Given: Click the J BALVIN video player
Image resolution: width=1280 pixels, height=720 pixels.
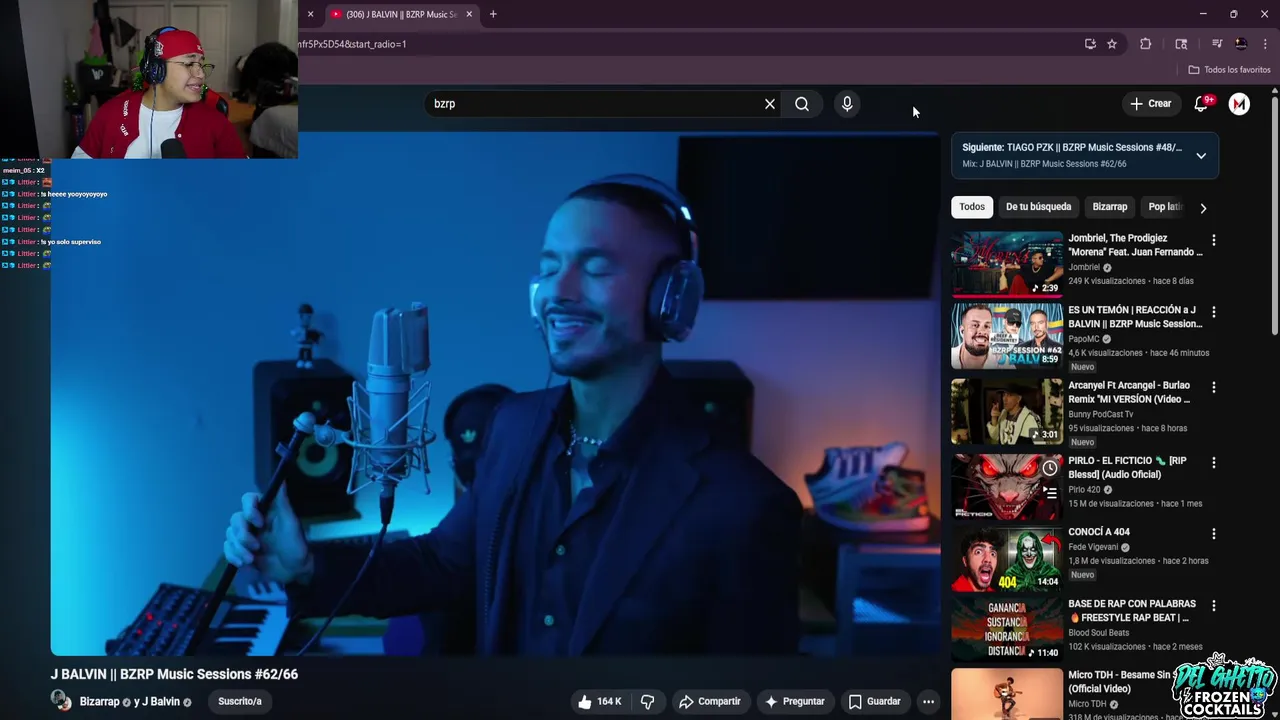Looking at the screenshot, I should pyautogui.click(x=495, y=394).
